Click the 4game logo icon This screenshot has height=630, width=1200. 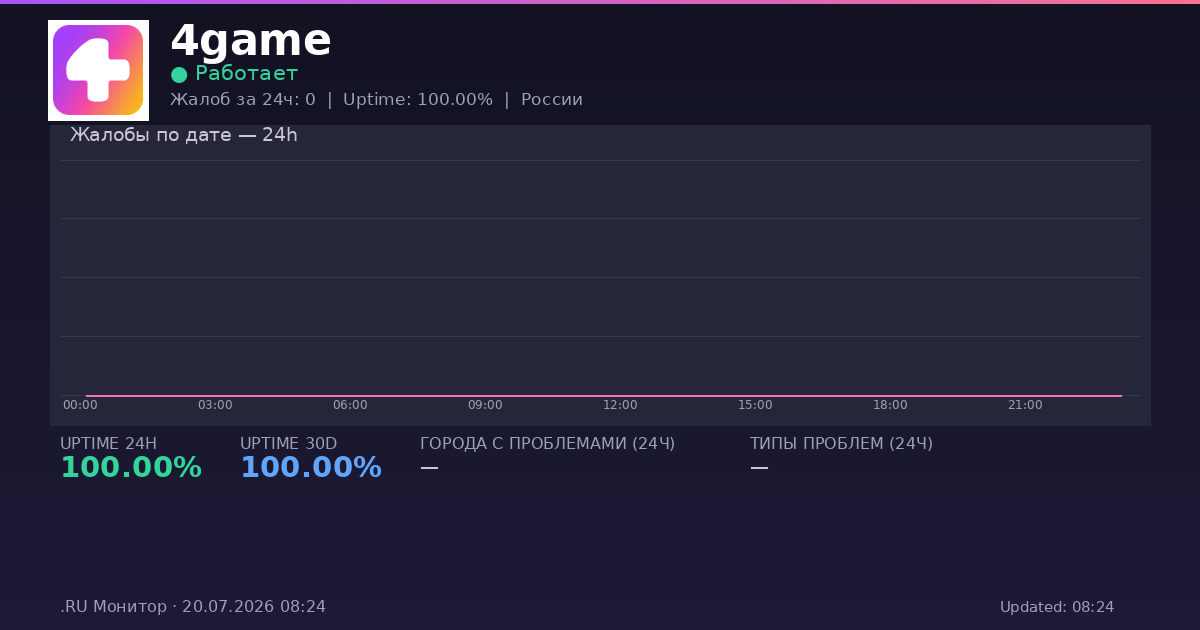(x=98, y=70)
